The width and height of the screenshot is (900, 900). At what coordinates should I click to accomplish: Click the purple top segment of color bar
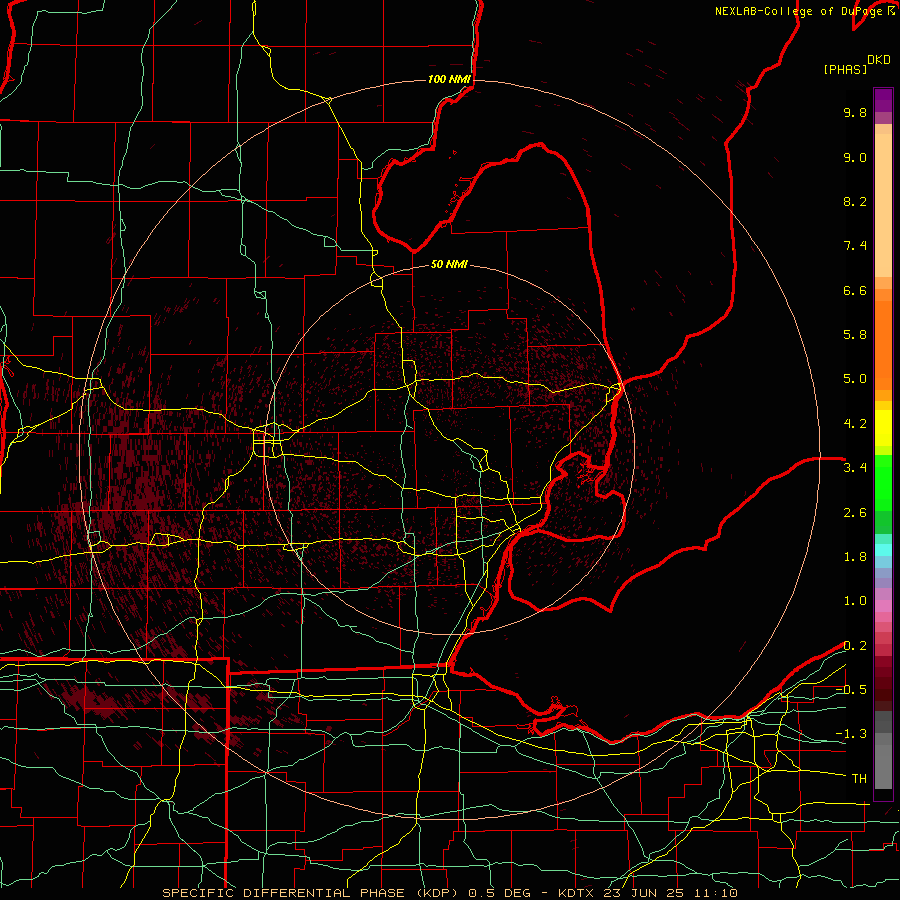point(883,101)
